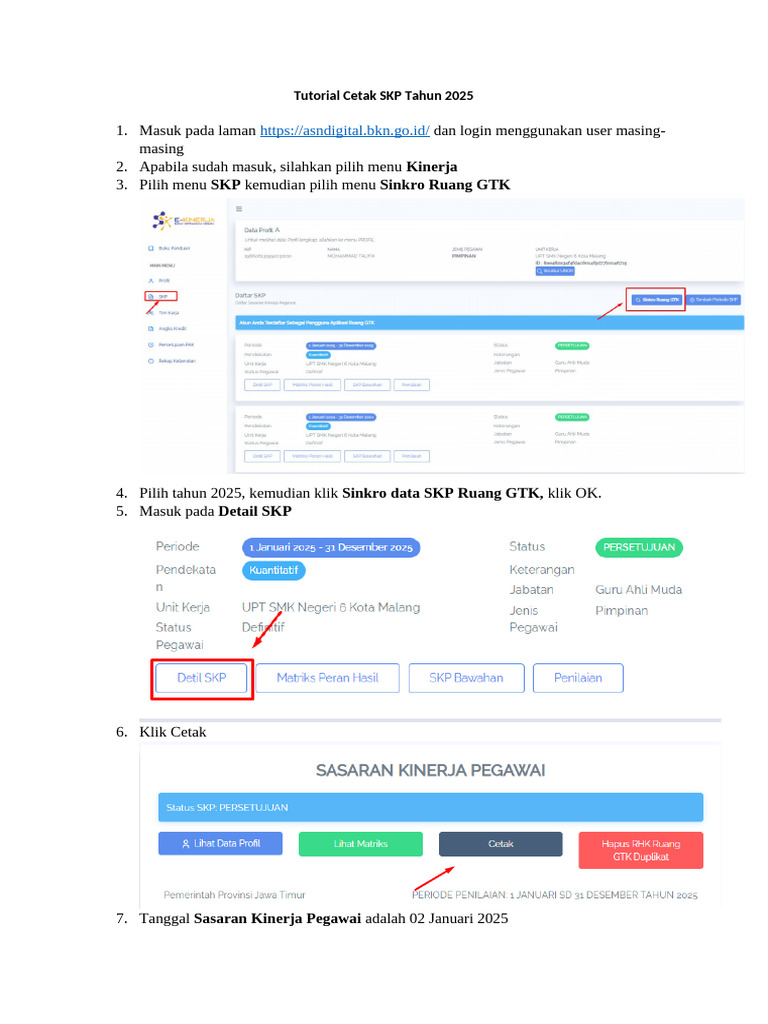Click Lihat Data Profil button
768x1024 pixels.
point(220,843)
